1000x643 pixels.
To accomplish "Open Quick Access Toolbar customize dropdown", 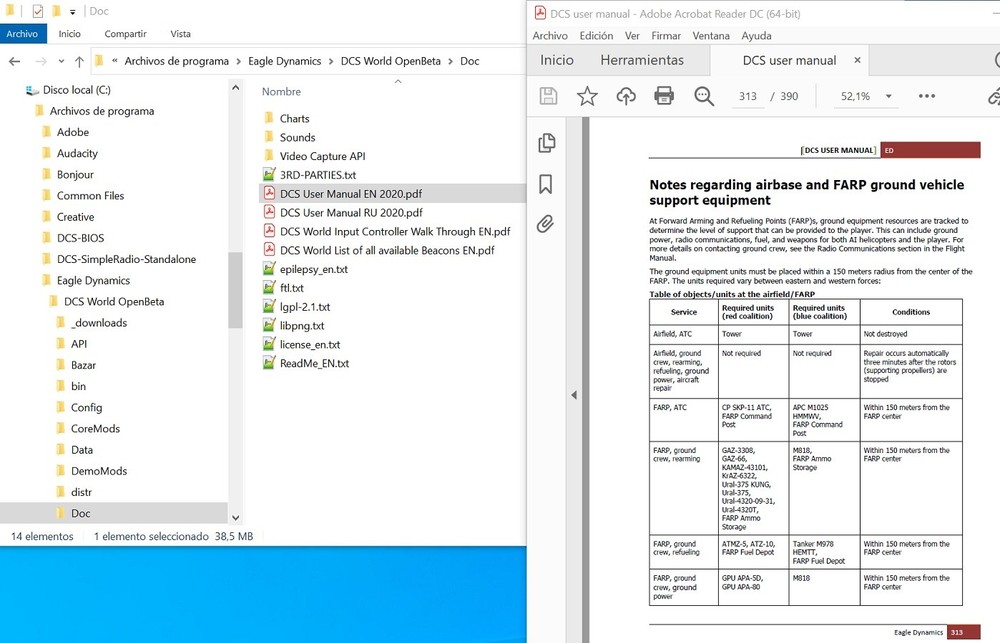I will tap(73, 11).
